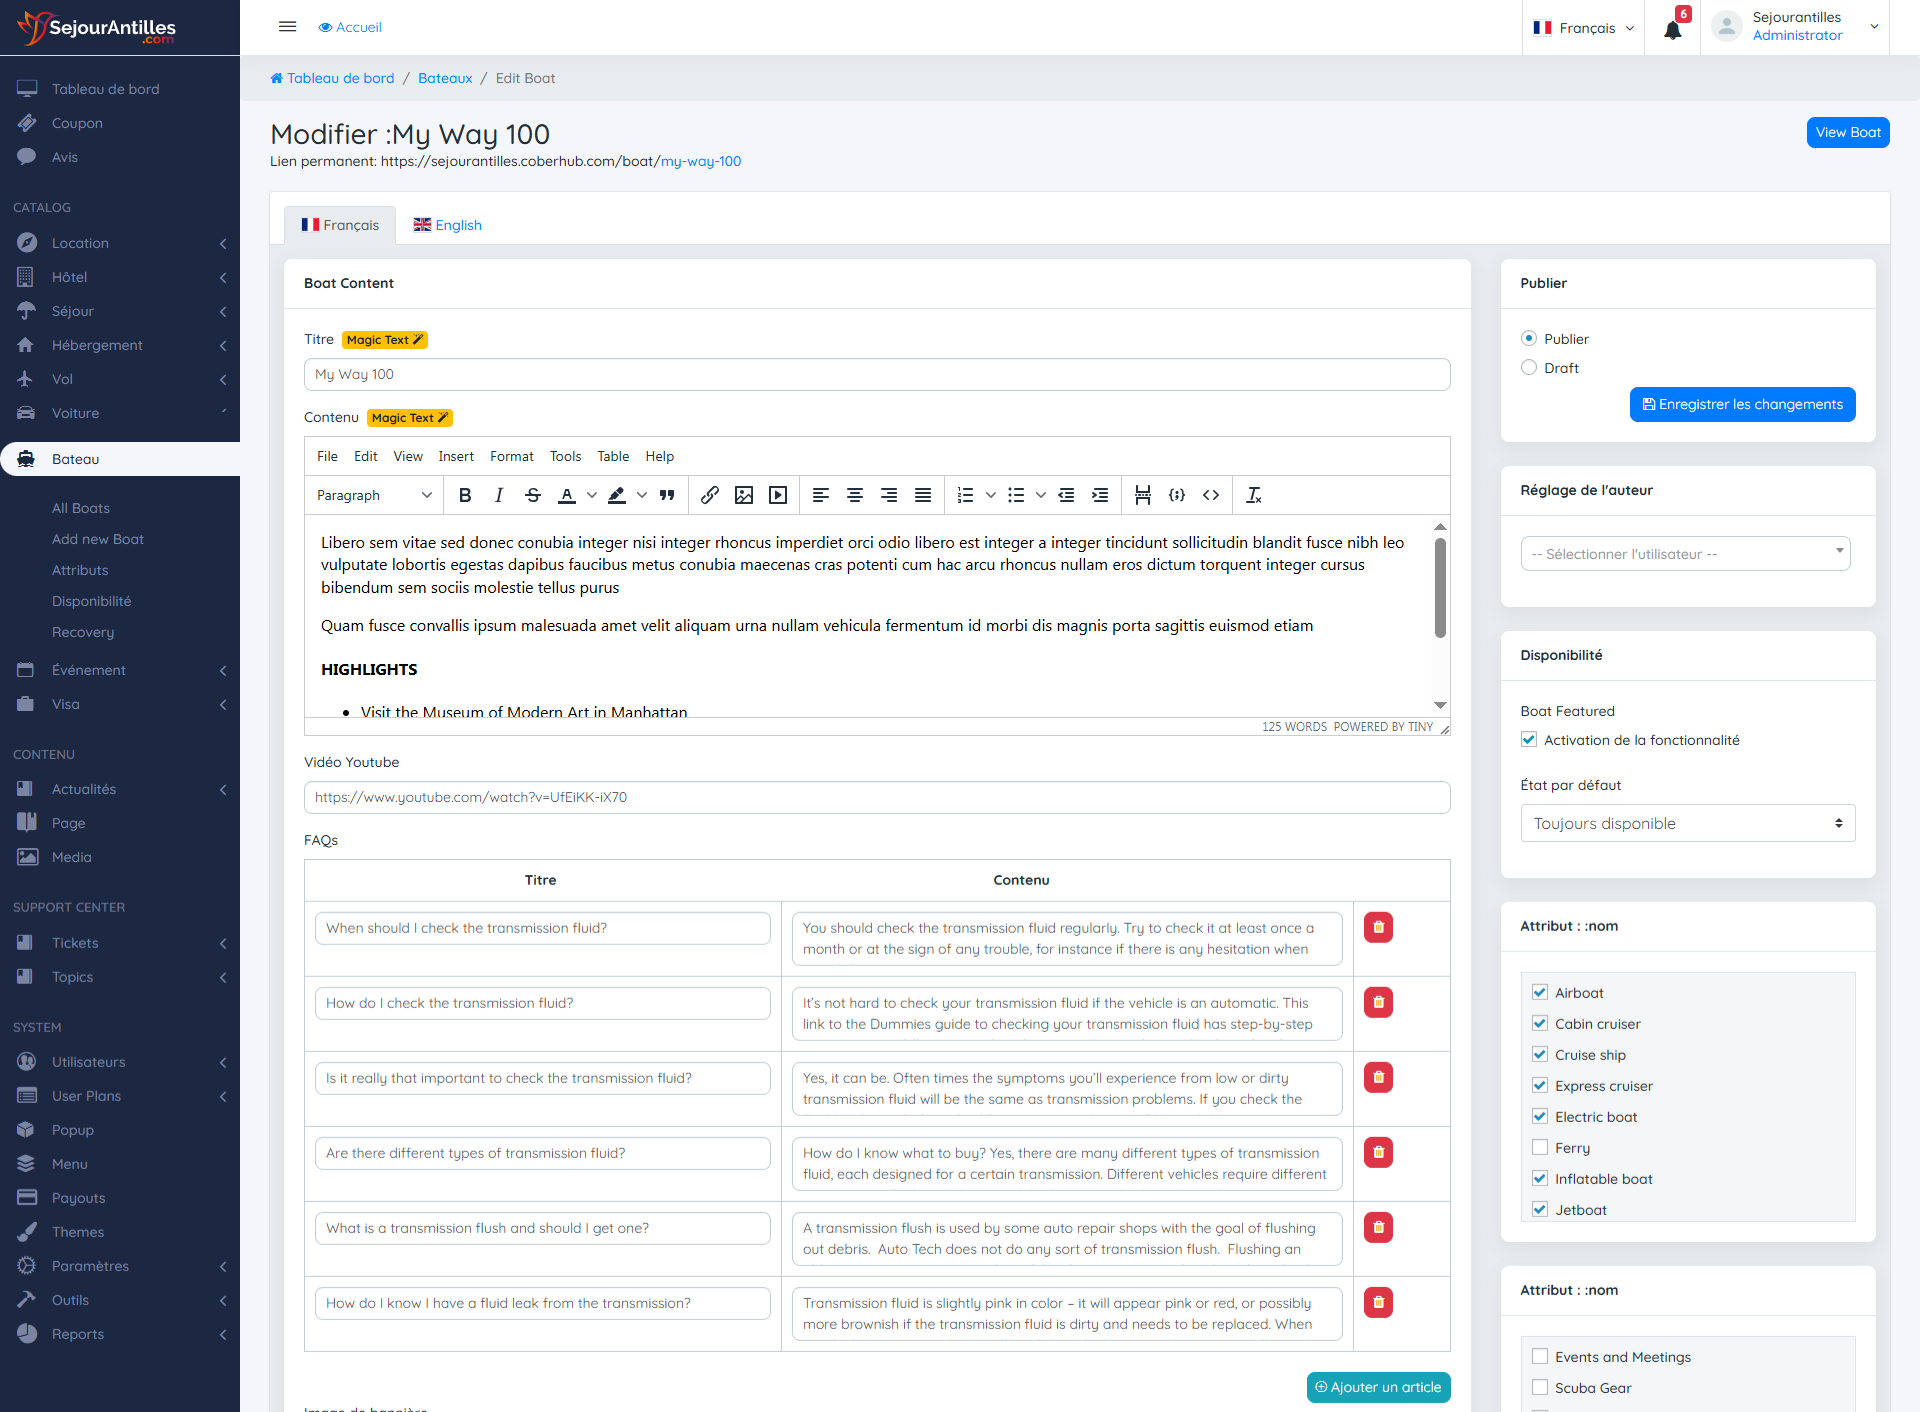This screenshot has height=1412, width=1920.
Task: Click the insert link icon
Action: 709,495
